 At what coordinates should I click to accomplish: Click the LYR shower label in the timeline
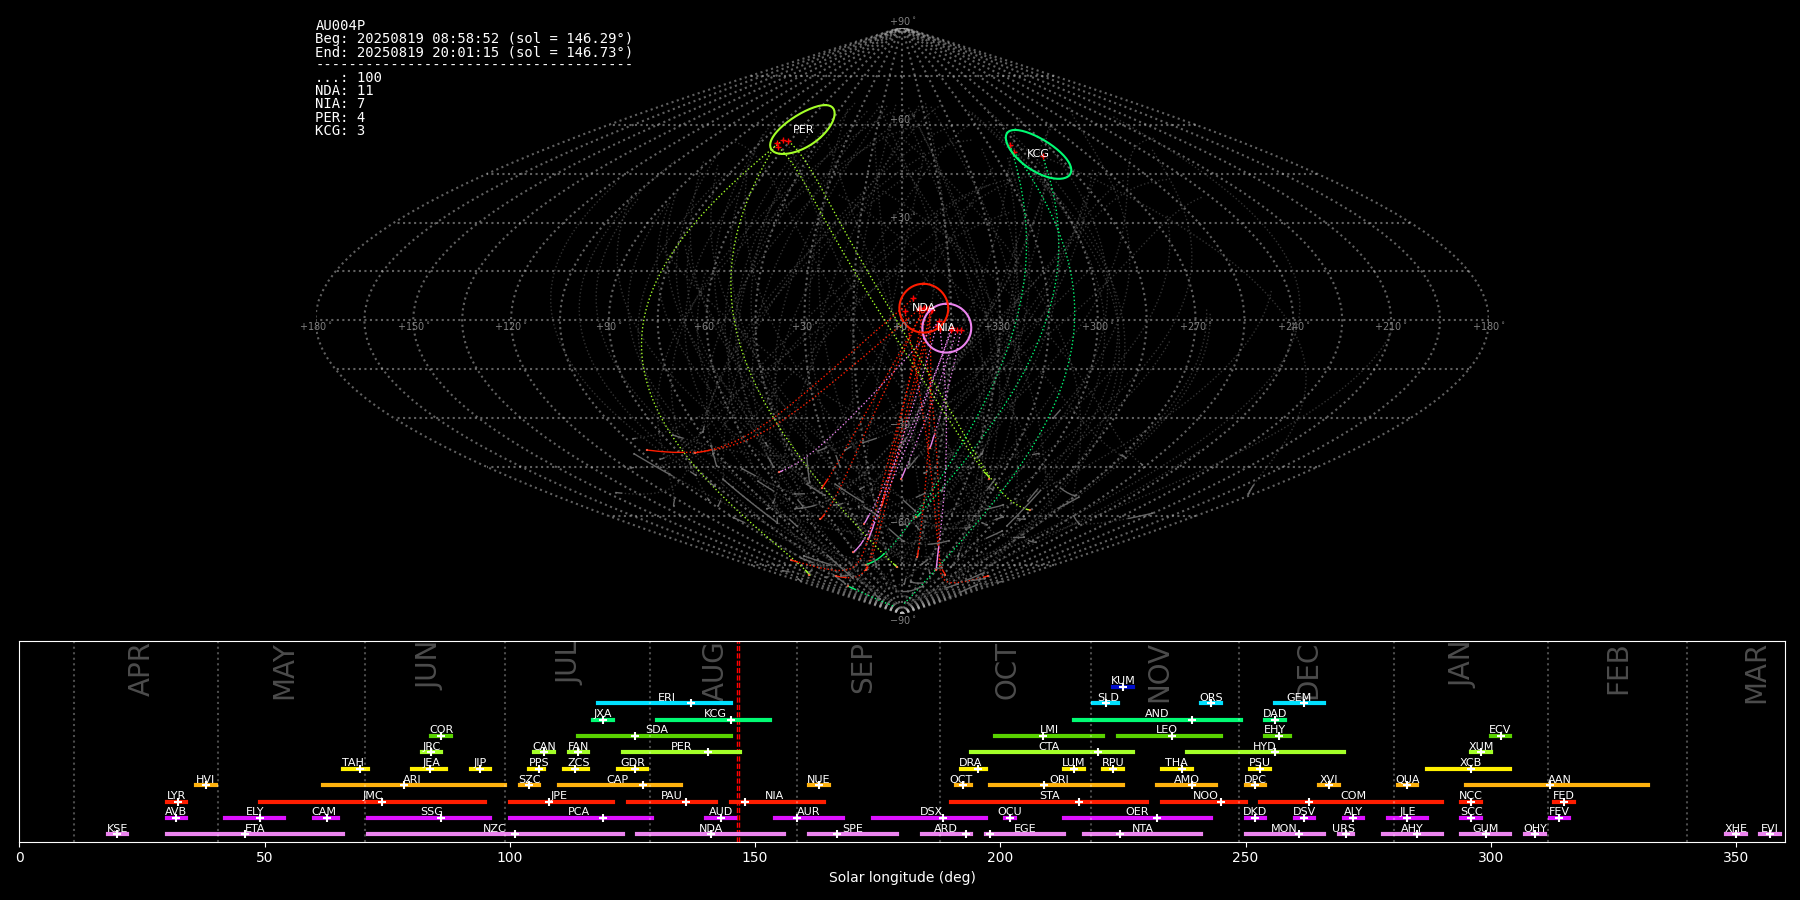point(176,796)
